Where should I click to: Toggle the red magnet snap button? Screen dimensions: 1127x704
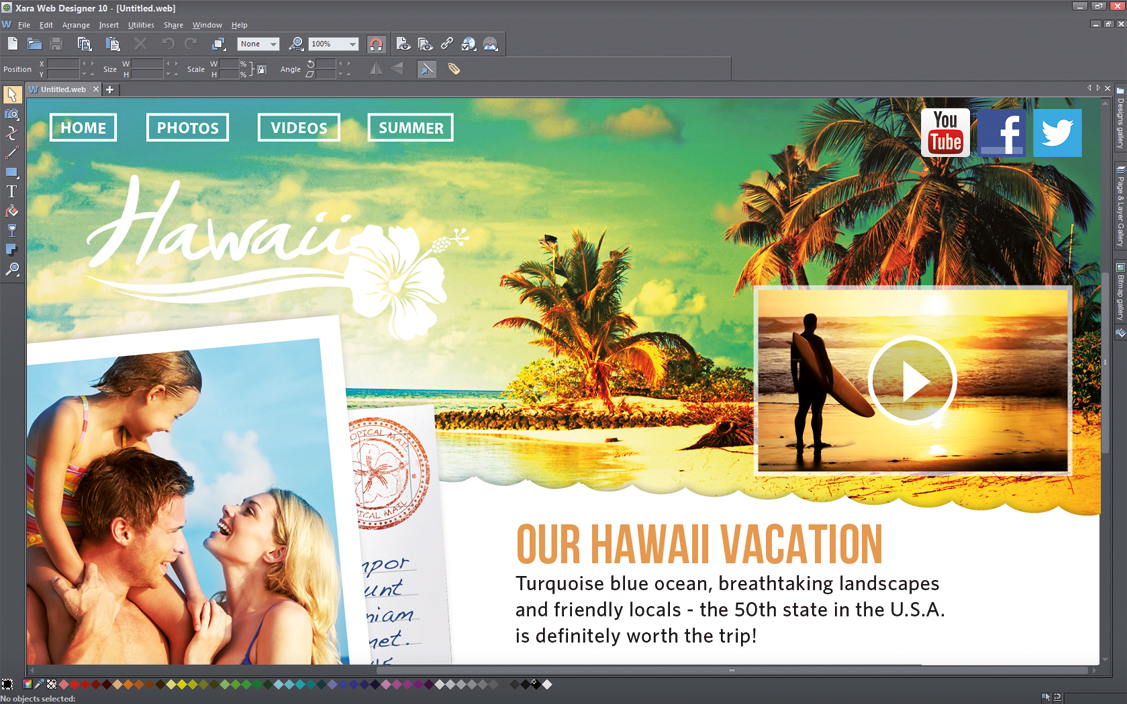click(376, 44)
